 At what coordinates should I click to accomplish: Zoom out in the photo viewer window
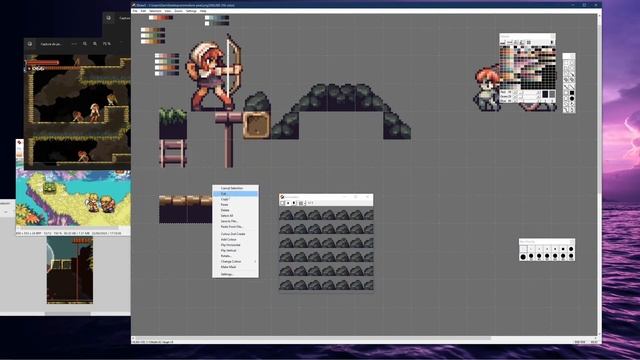click(x=85, y=44)
